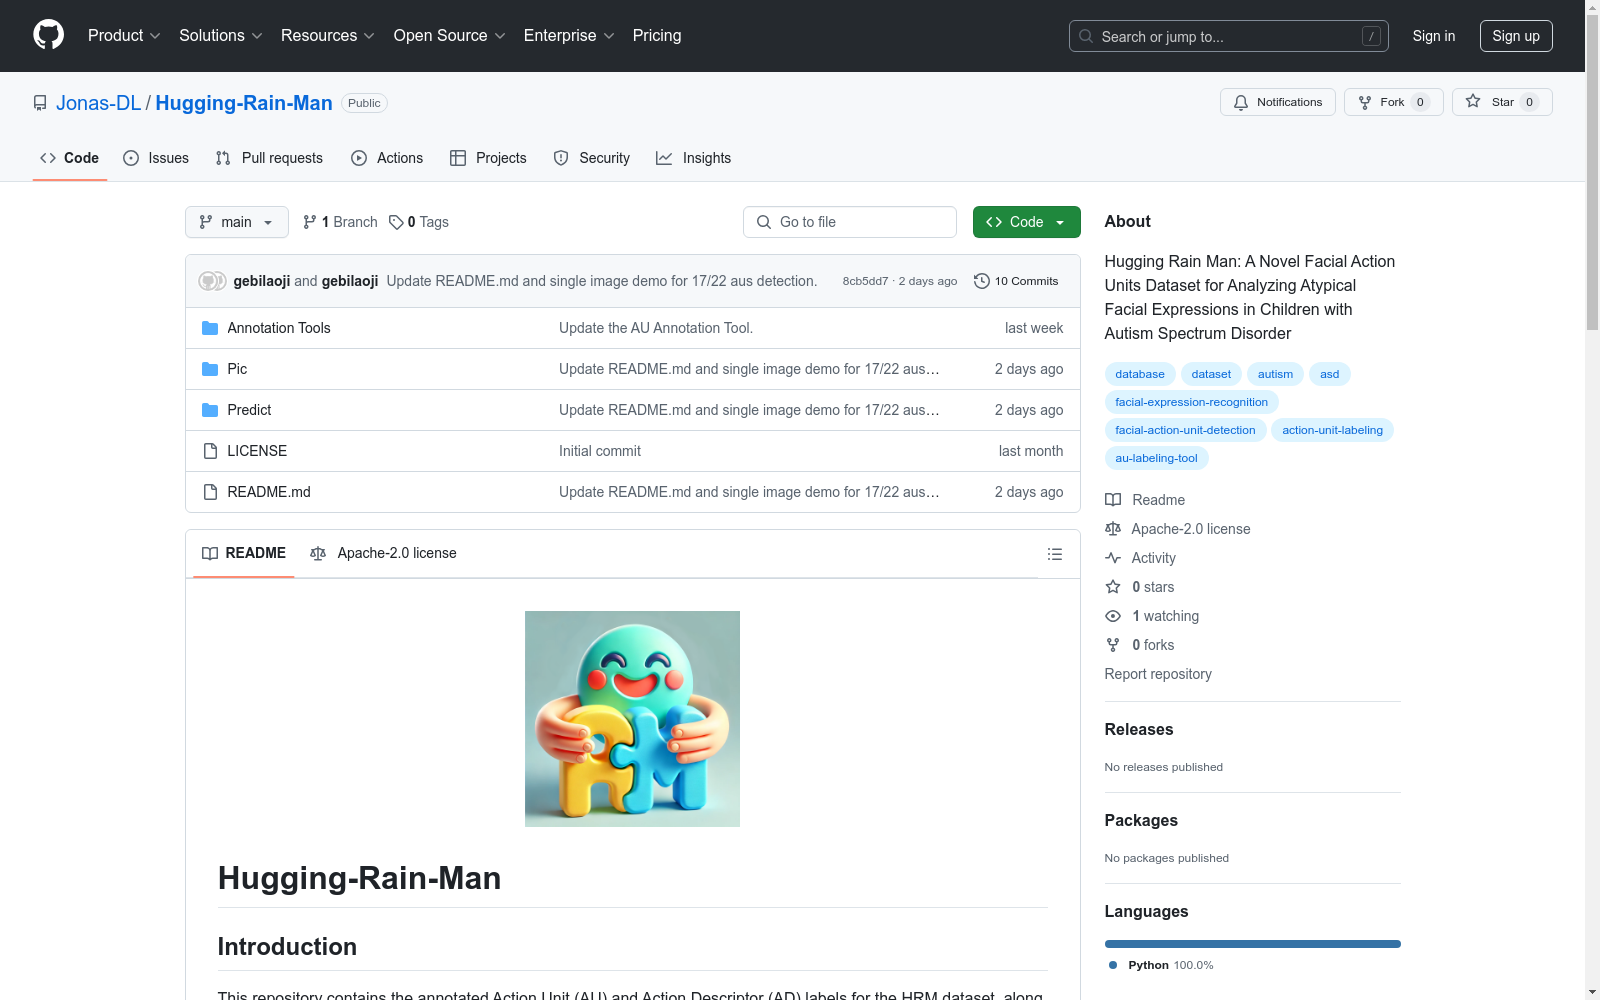Image resolution: width=1600 pixels, height=1000 pixels.
Task: Click the LICENSE file icon
Action: tap(210, 451)
